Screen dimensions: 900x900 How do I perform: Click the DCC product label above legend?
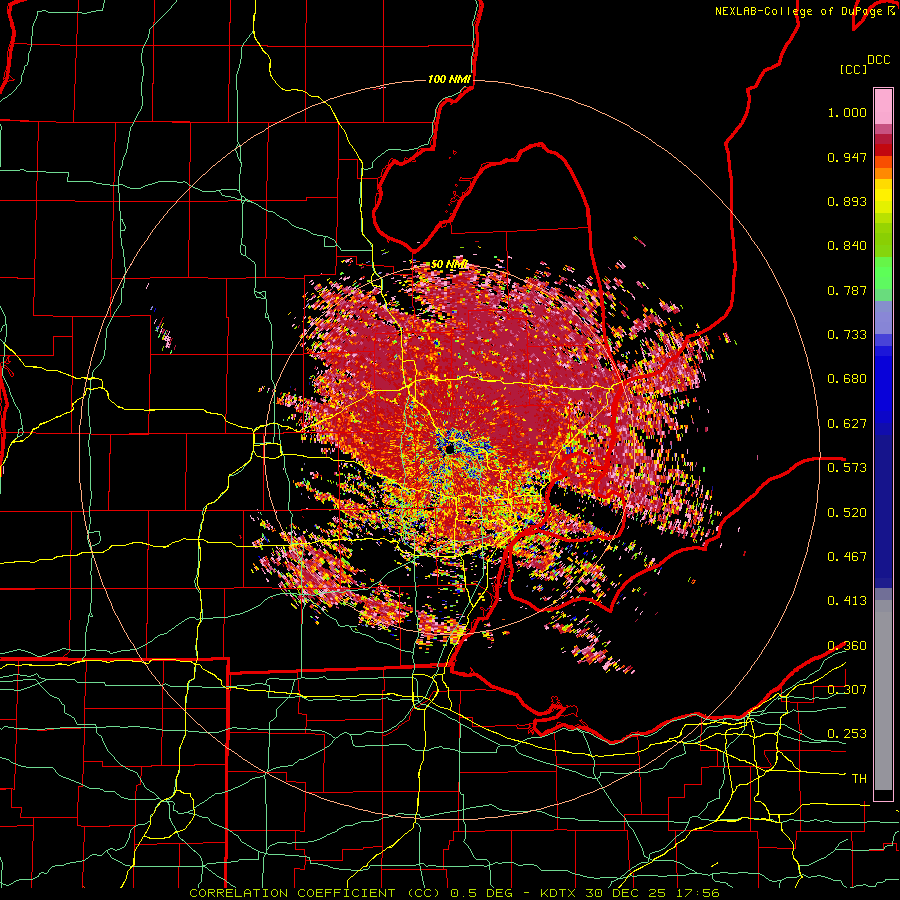coord(878,60)
